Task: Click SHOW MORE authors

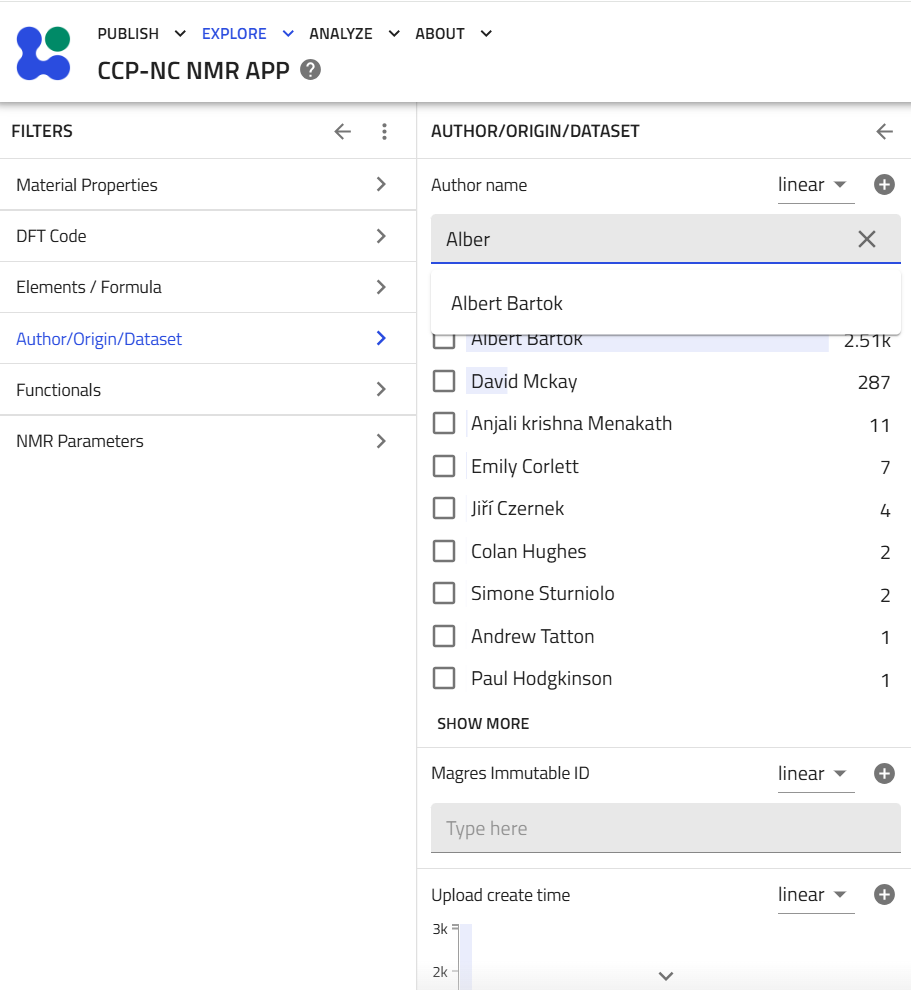Action: click(x=483, y=724)
